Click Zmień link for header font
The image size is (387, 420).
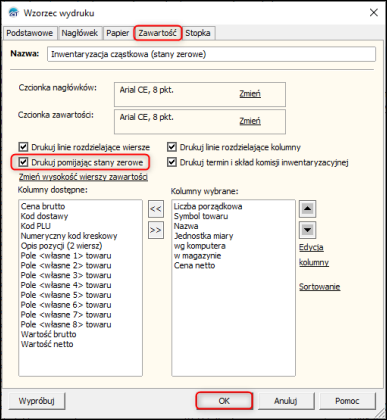click(x=250, y=94)
